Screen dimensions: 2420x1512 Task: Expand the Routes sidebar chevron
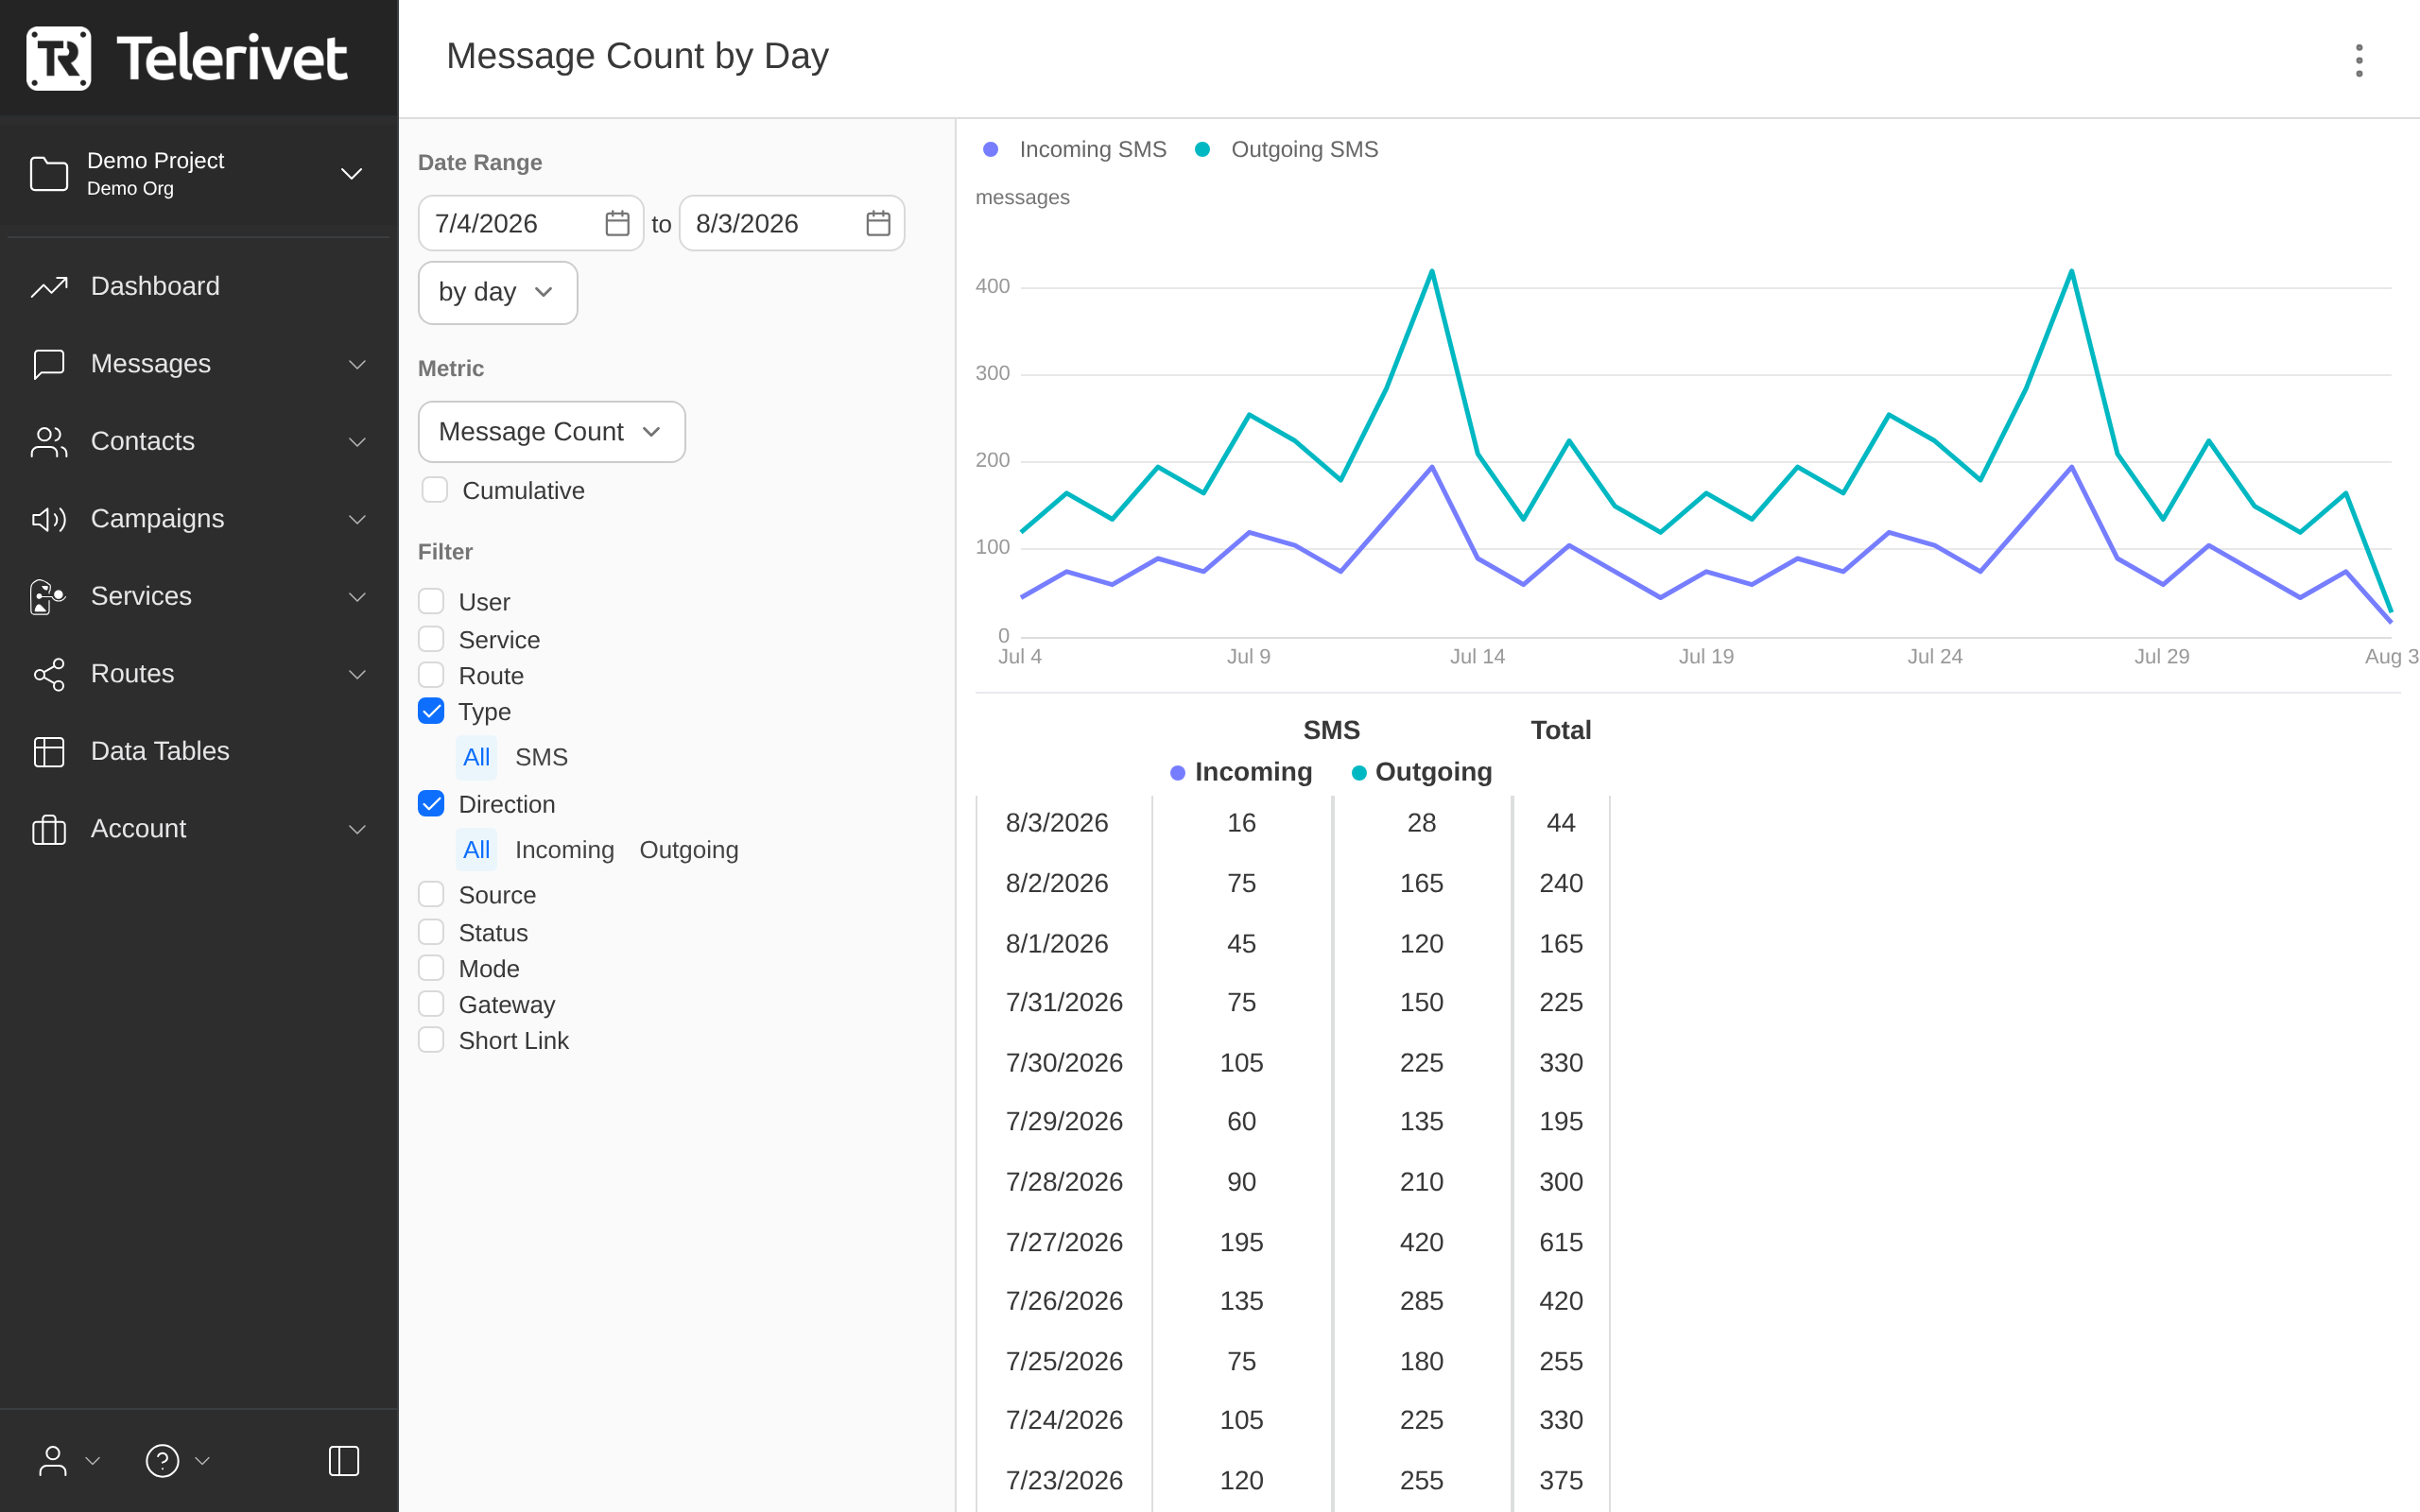click(x=357, y=674)
